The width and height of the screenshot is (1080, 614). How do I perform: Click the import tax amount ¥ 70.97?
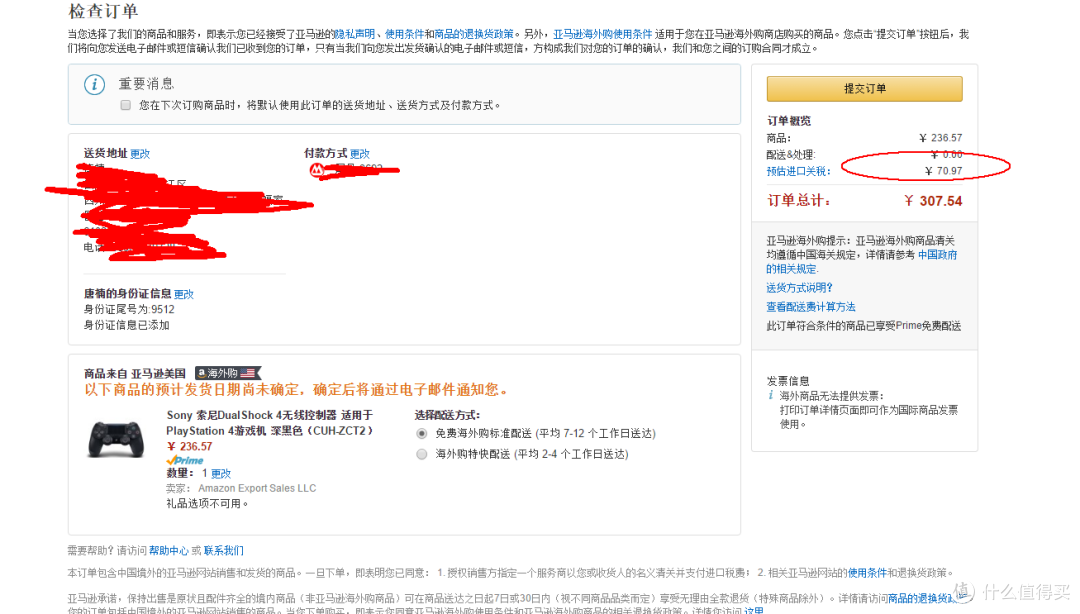[x=944, y=171]
